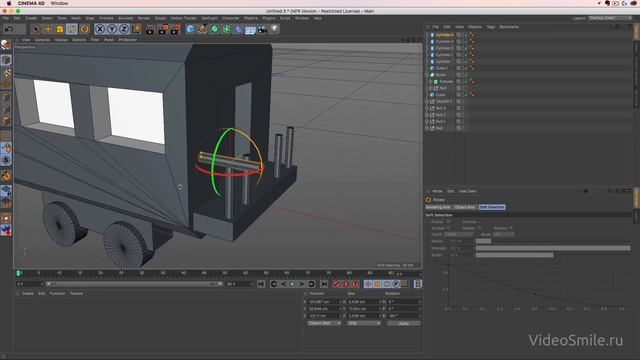Toggle the X axis lock
This screenshot has width=640, height=360.
click(100, 29)
